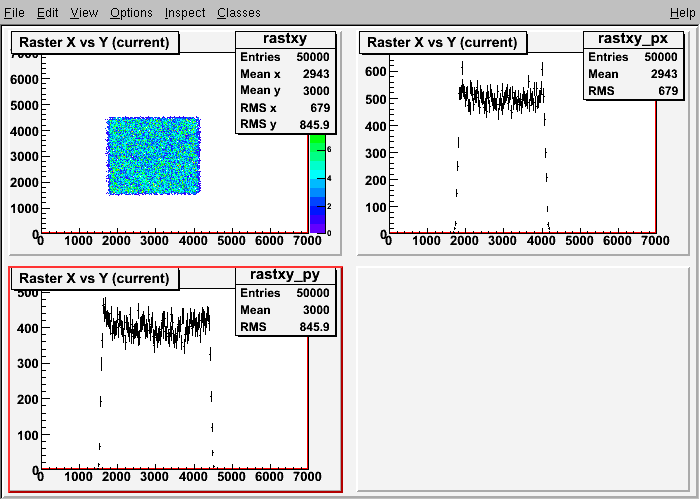Click the top-left Raster X vs Y title

click(95, 42)
